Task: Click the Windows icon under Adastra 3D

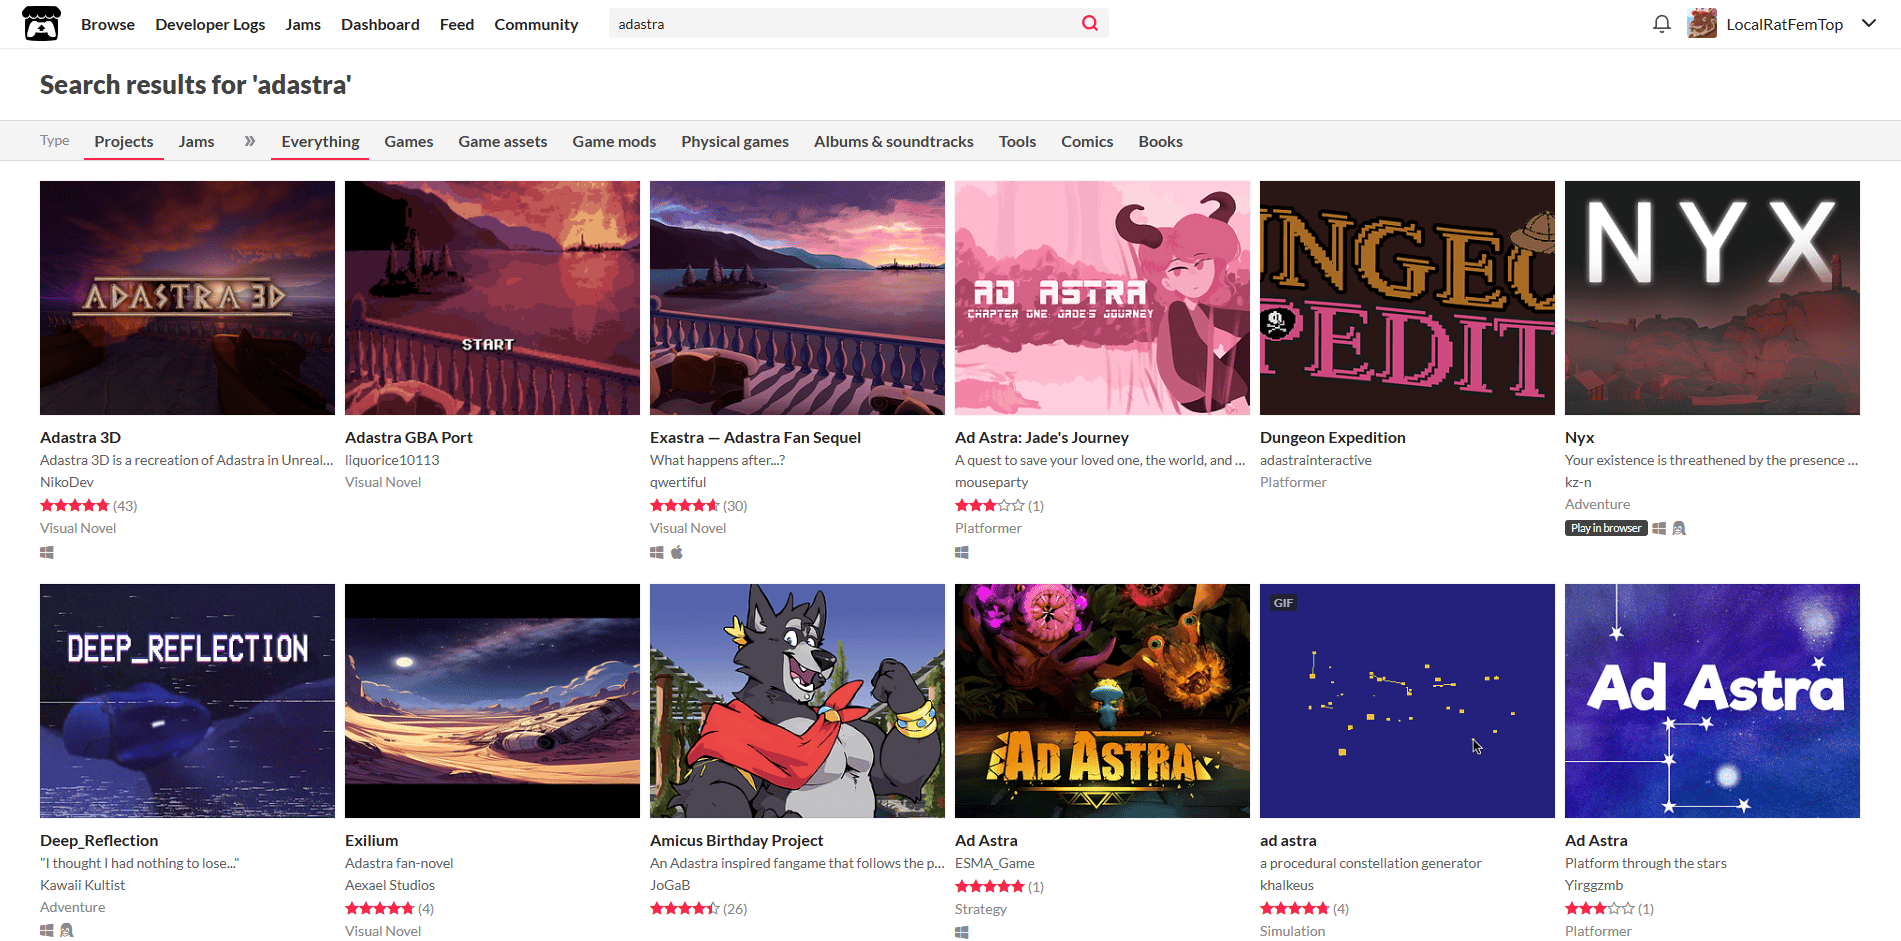Action: coord(47,552)
